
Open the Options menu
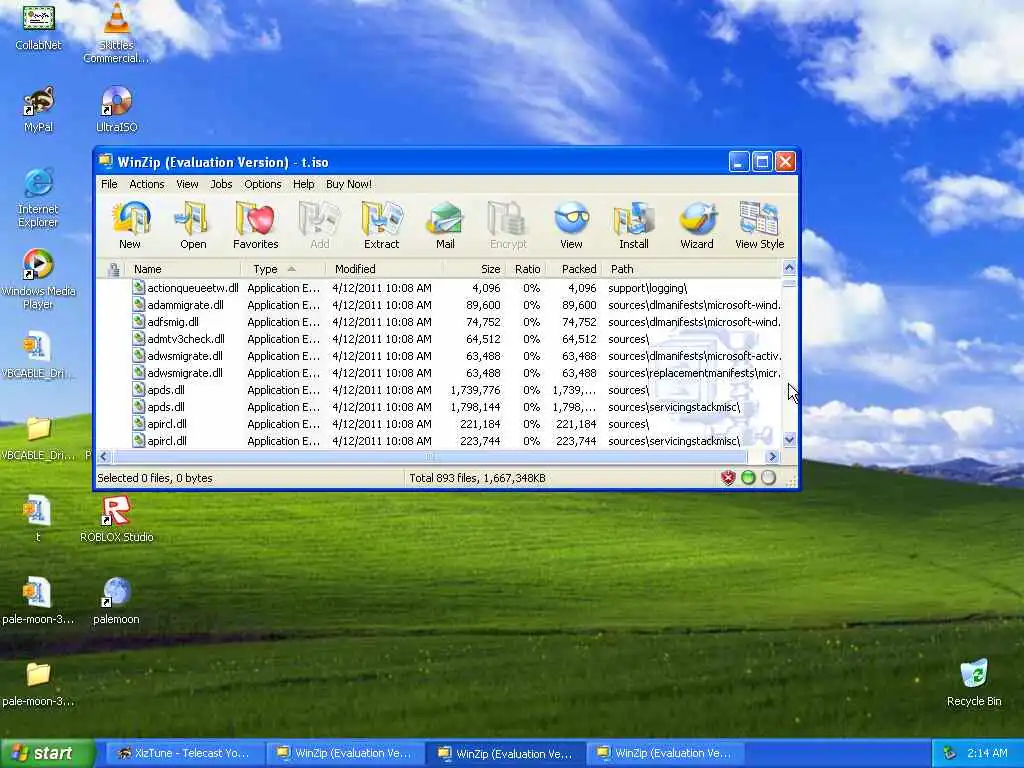pos(263,184)
